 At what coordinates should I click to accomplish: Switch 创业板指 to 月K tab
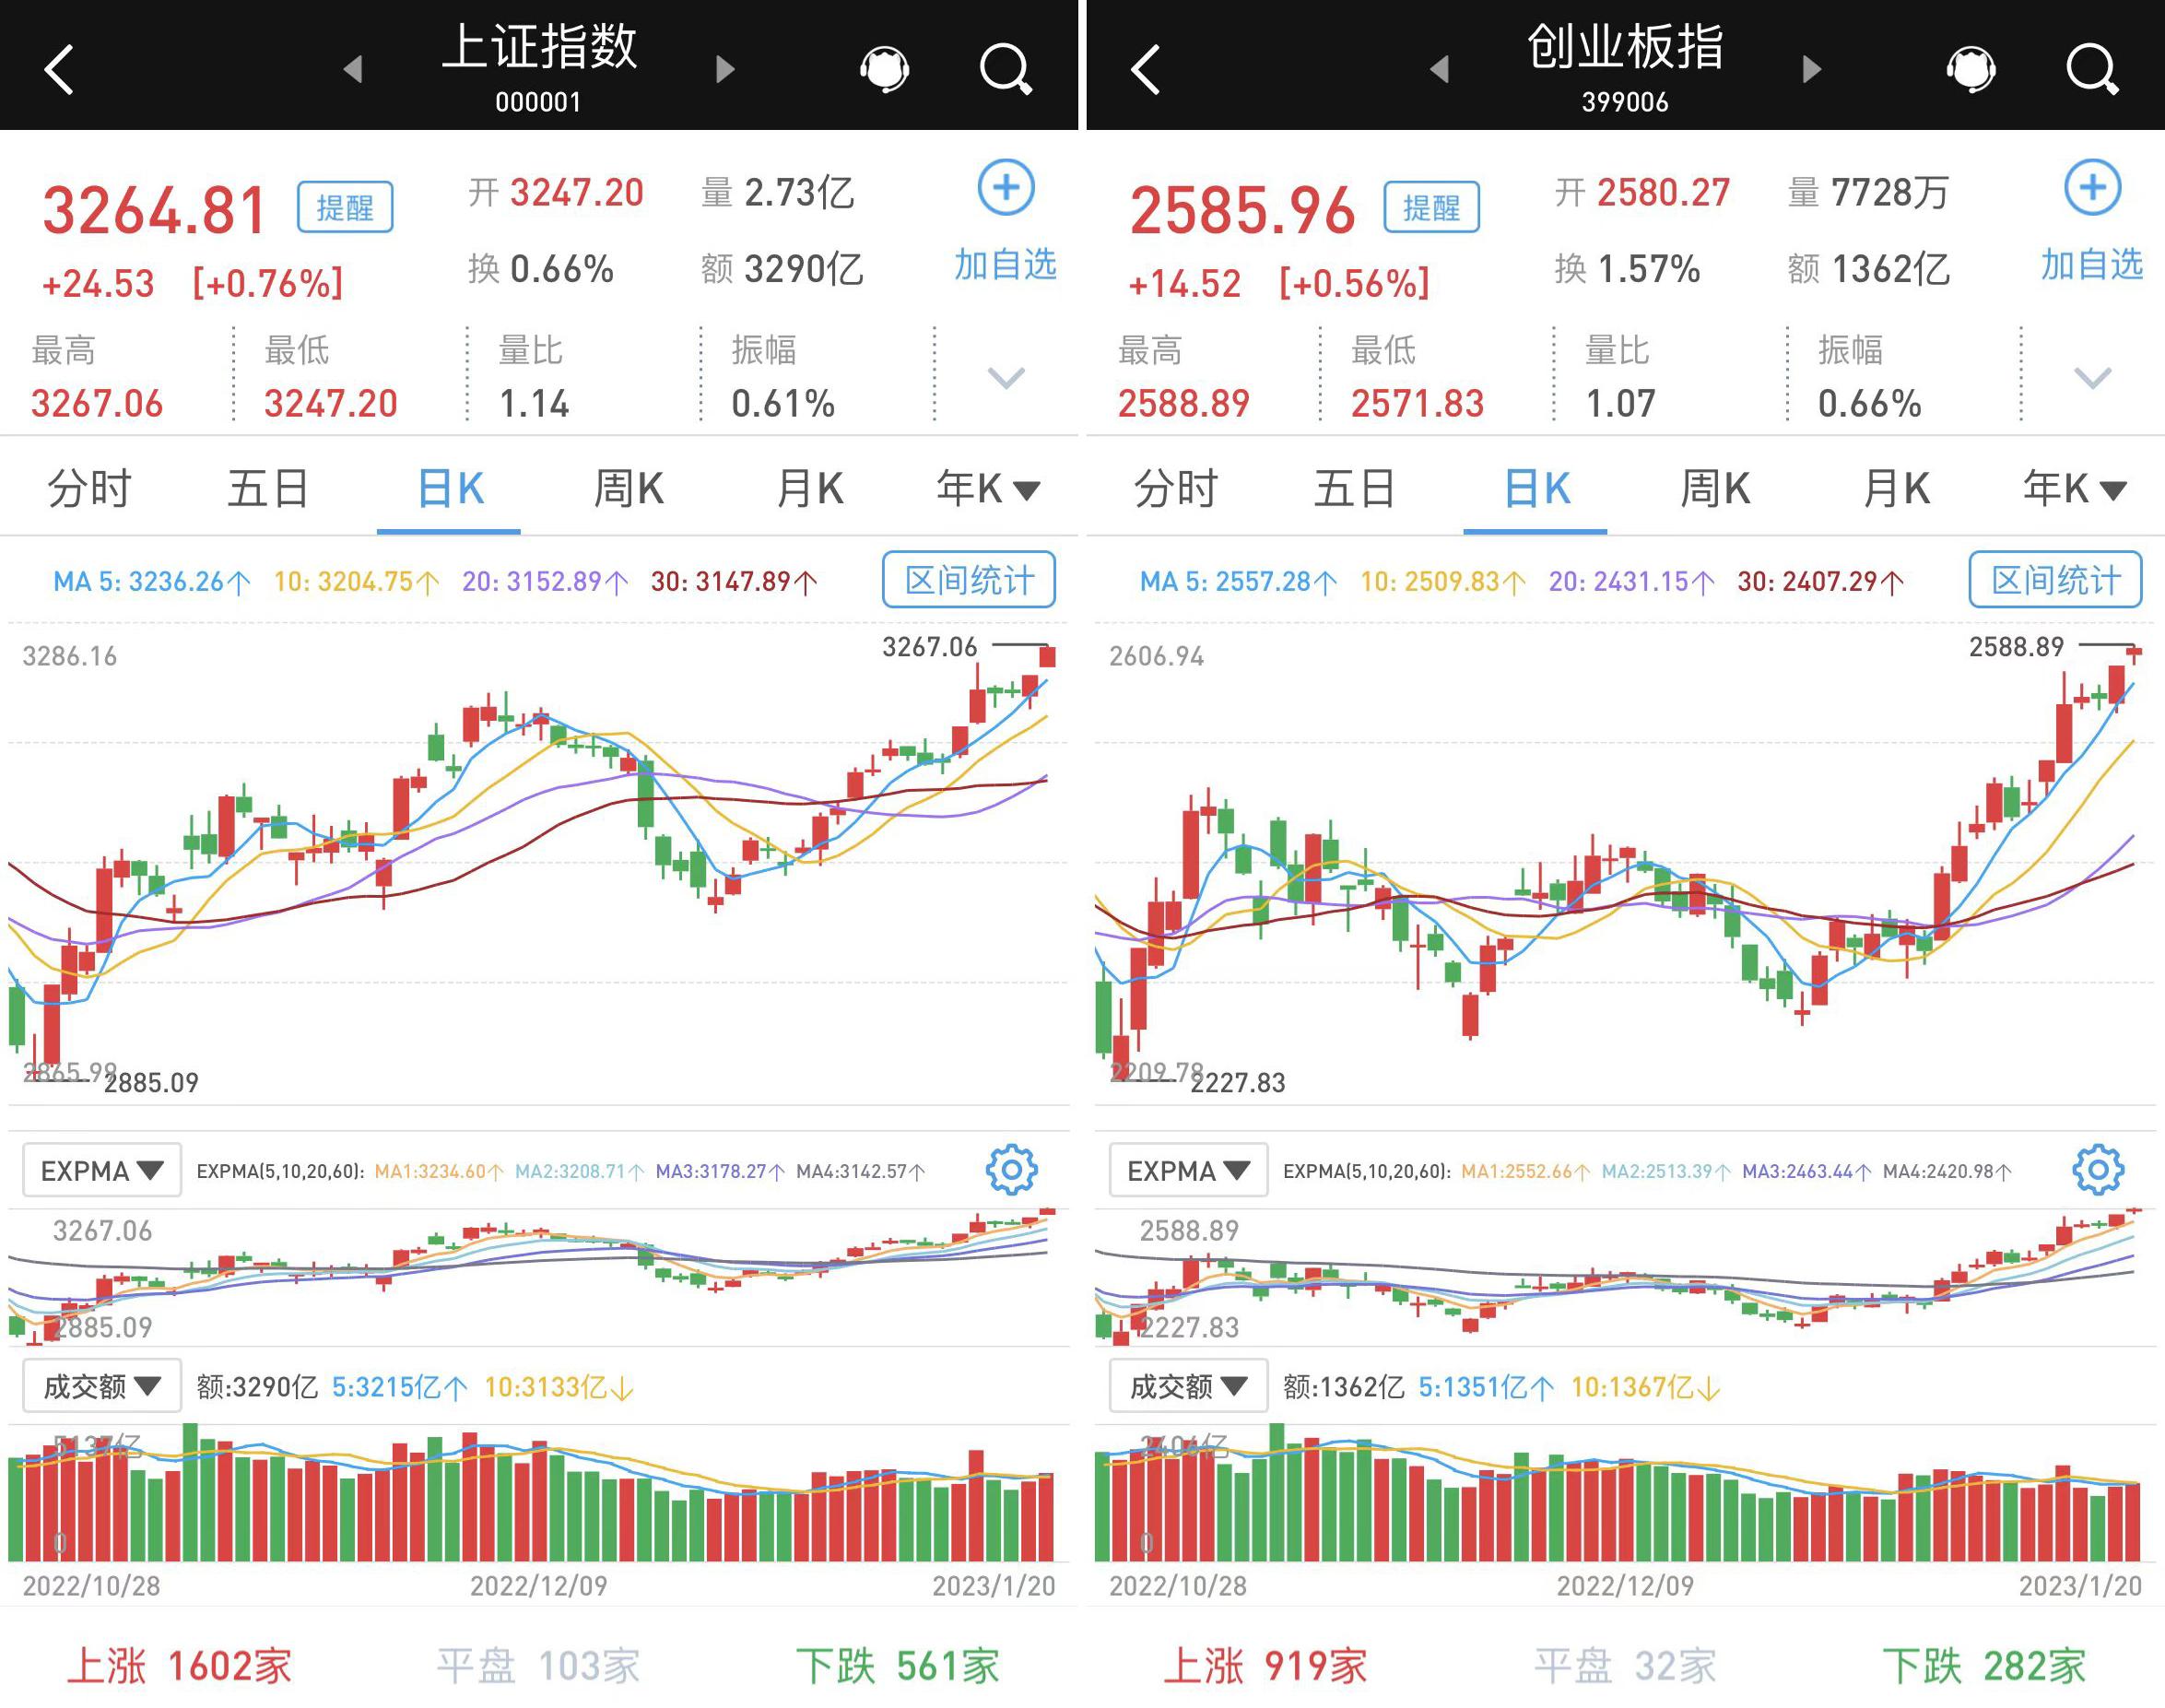[x=1897, y=489]
